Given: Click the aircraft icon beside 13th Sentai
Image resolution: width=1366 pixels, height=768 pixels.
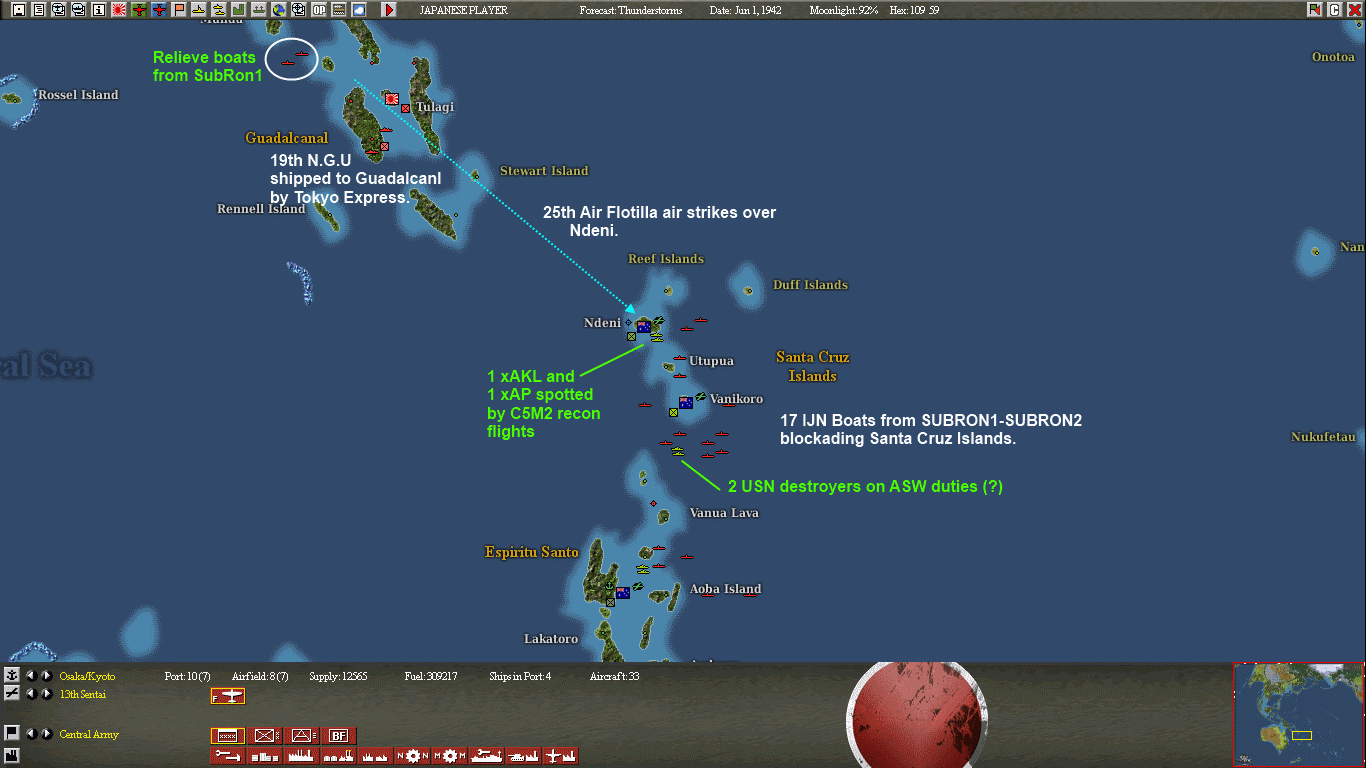Looking at the screenshot, I should (x=12, y=693).
